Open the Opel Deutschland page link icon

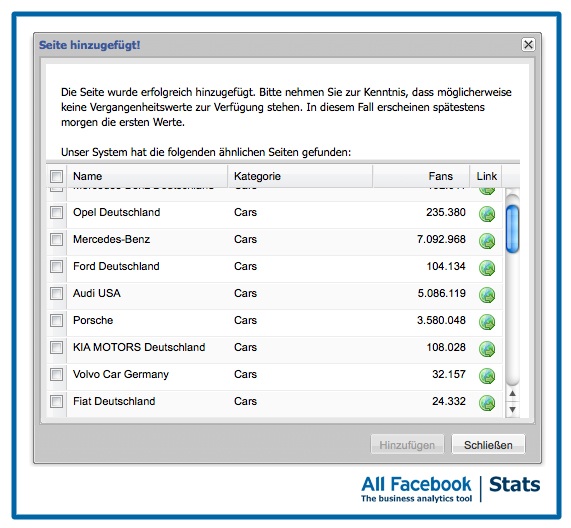[x=487, y=214]
